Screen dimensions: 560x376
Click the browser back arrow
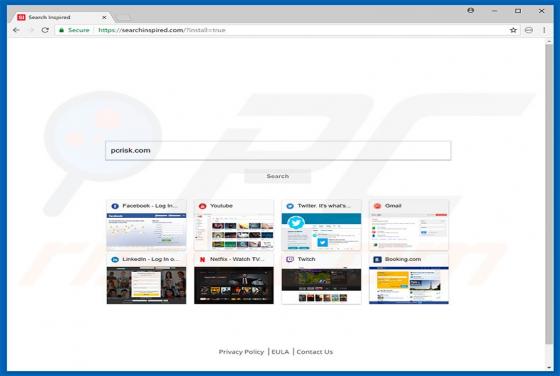click(x=16, y=30)
